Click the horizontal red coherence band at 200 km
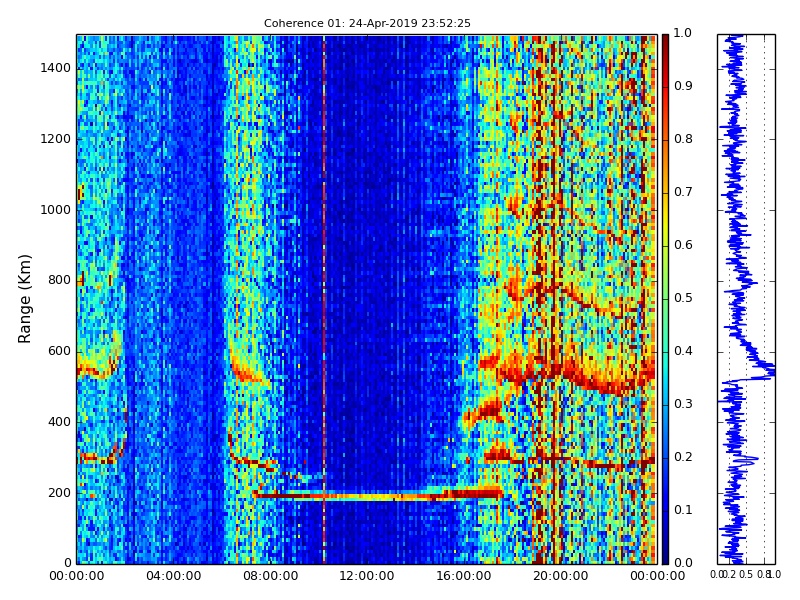The image size is (800, 600). pos(378,494)
